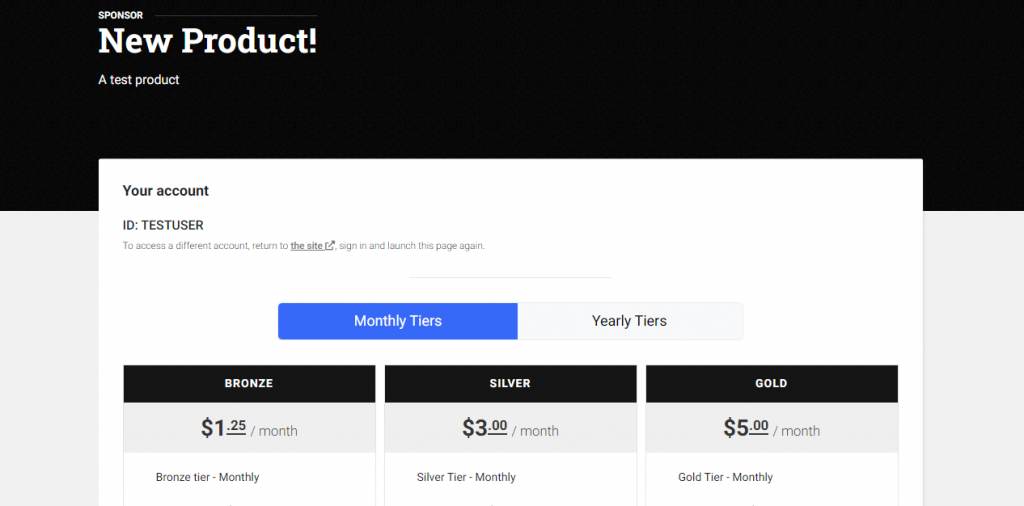The image size is (1024, 506).
Task: Click the New Product! heading
Action: coord(208,41)
